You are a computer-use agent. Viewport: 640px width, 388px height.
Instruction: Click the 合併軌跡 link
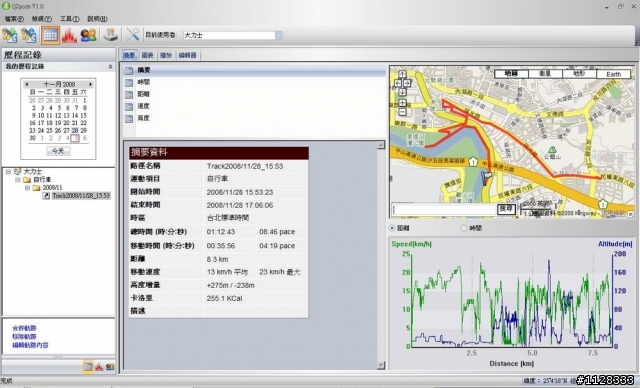[x=24, y=328]
